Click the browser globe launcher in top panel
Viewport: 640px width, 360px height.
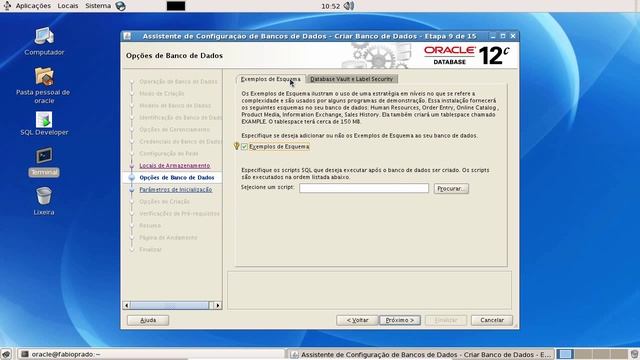click(120, 6)
